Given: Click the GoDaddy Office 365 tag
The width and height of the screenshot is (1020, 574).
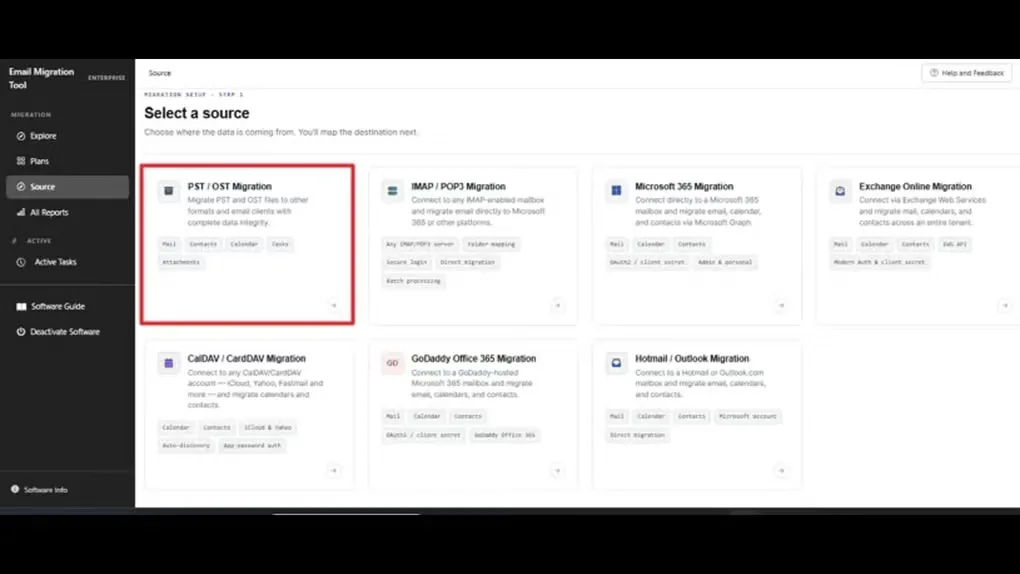Looking at the screenshot, I should click(504, 435).
